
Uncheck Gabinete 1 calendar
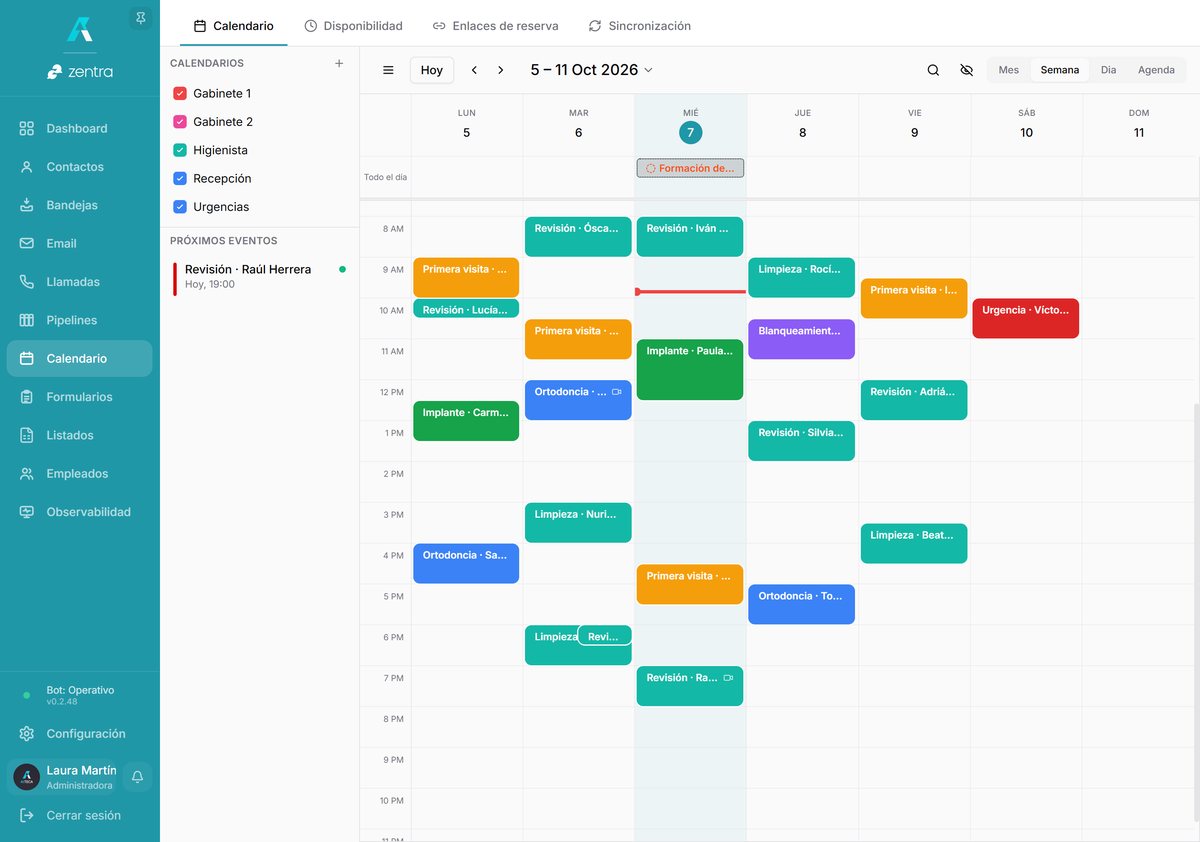click(180, 93)
